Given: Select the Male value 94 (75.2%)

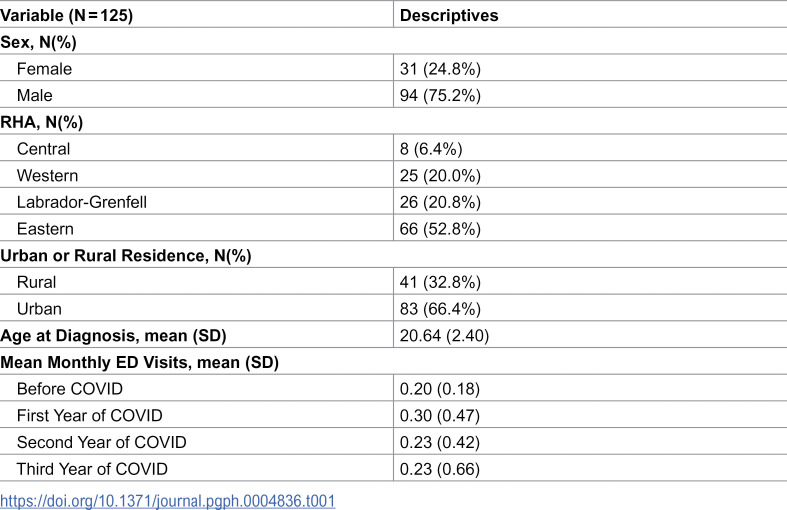Looking at the screenshot, I should [440, 95].
